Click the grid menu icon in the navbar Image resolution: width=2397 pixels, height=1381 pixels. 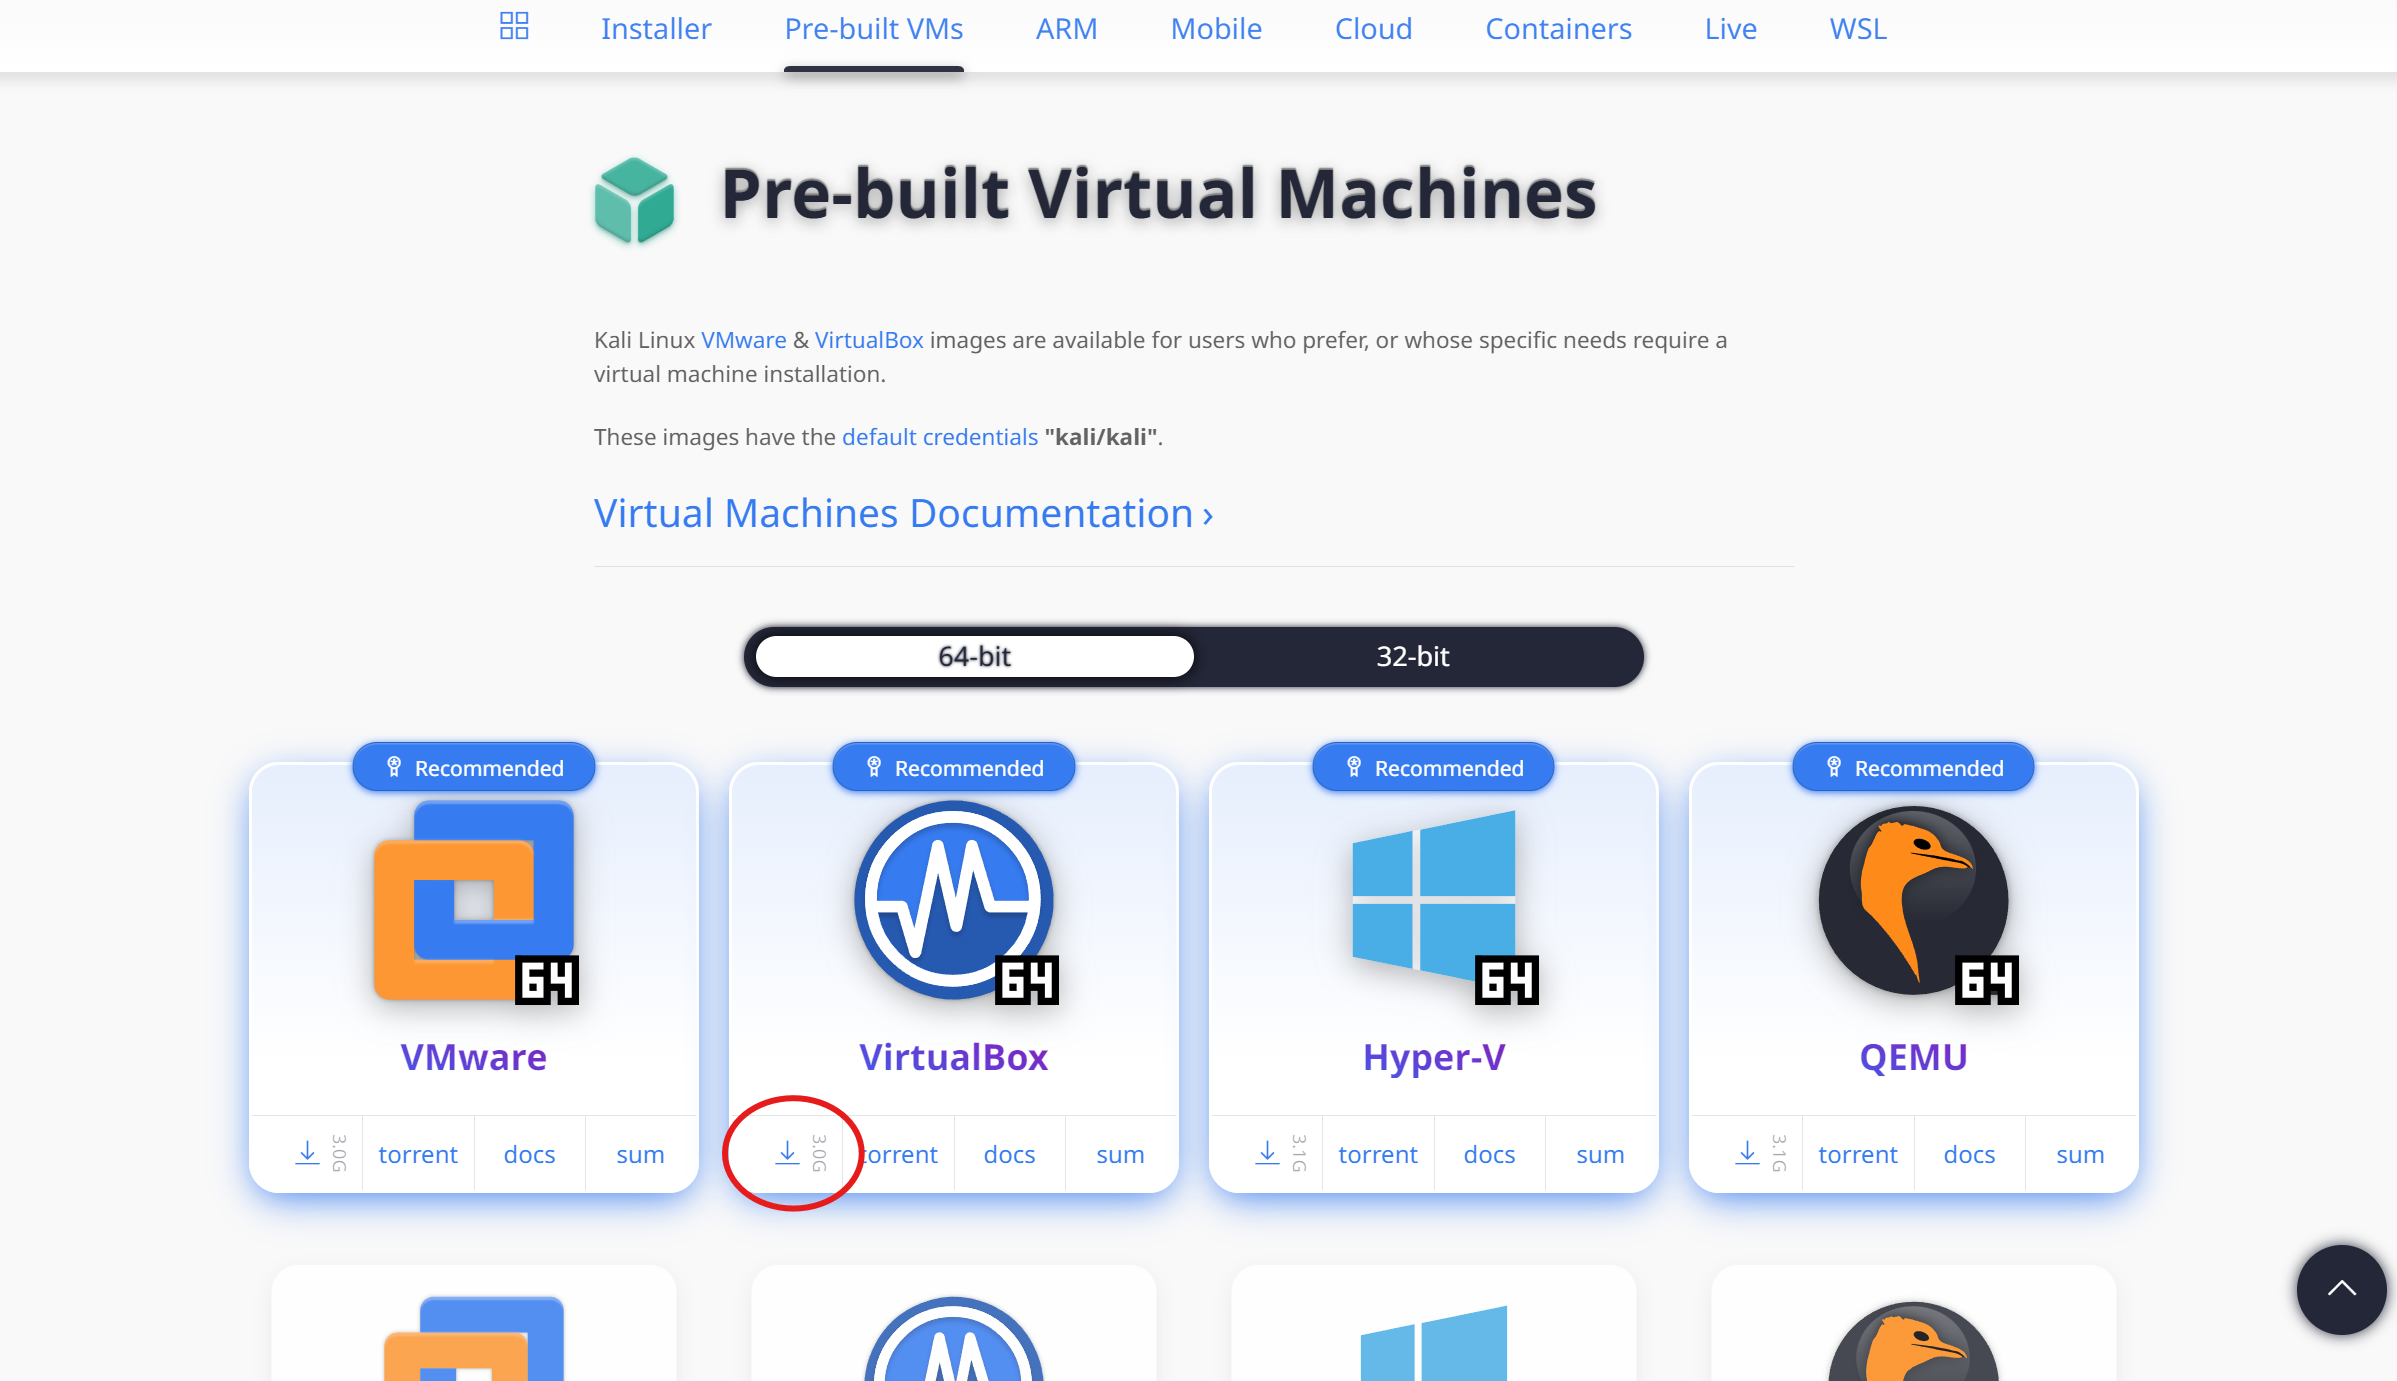pos(514,27)
